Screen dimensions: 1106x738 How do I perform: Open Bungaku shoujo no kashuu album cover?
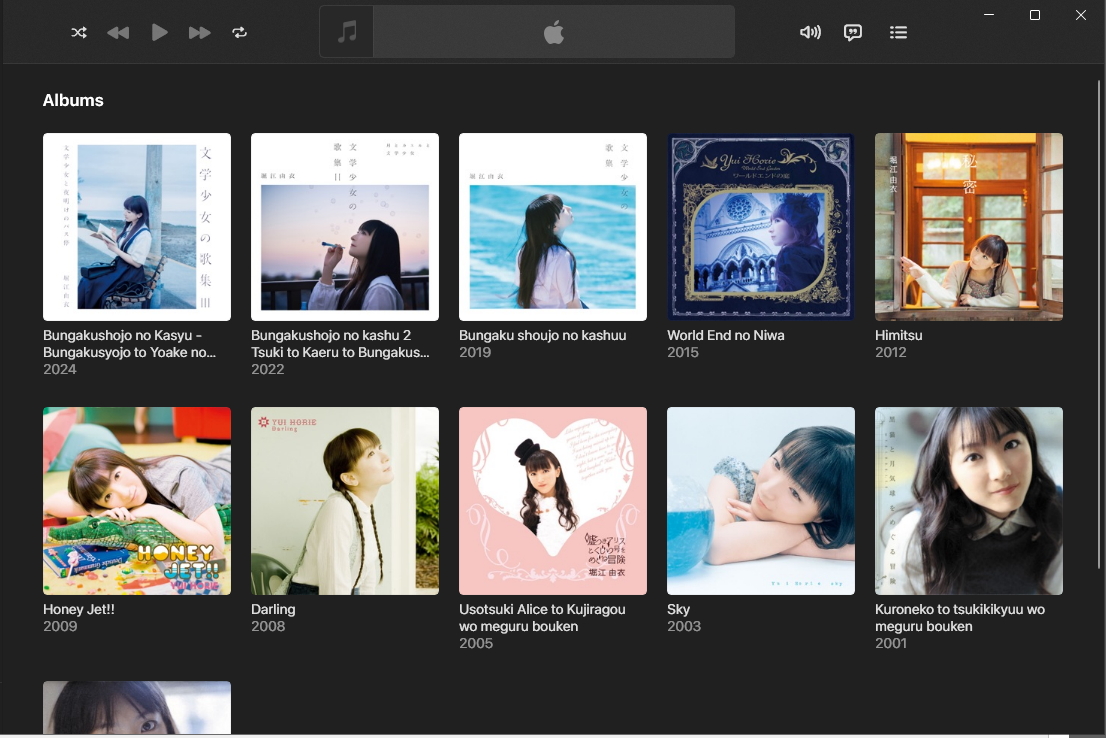tap(553, 226)
